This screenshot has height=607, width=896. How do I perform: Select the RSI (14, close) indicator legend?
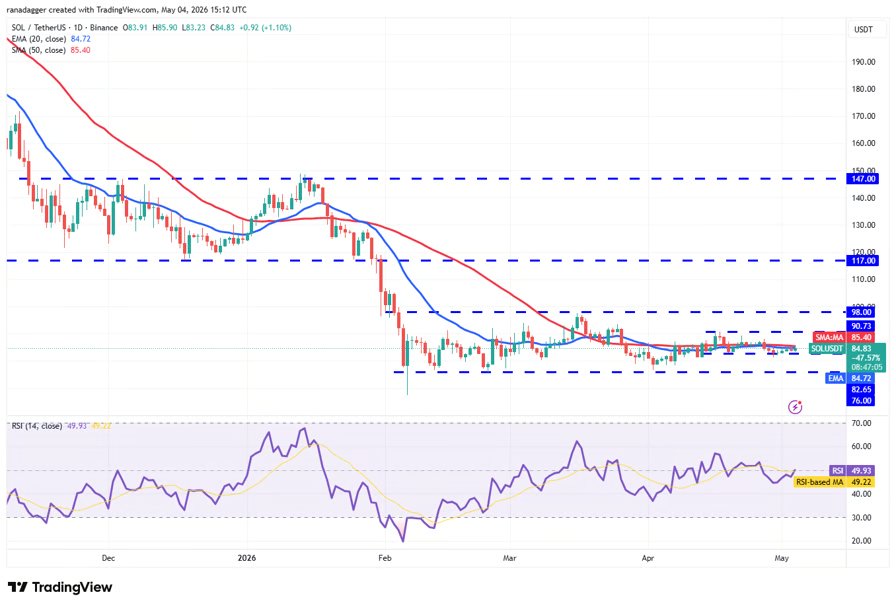click(x=61, y=426)
